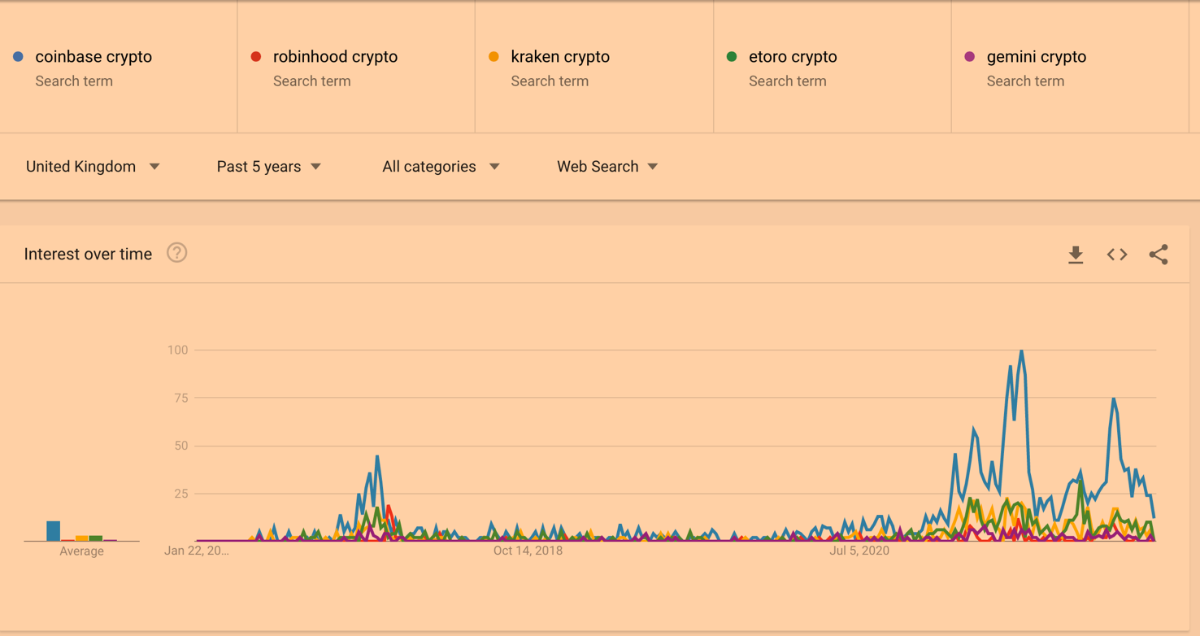Select the robinhood crypto search term
This screenshot has height=636, width=1200.
click(335, 57)
